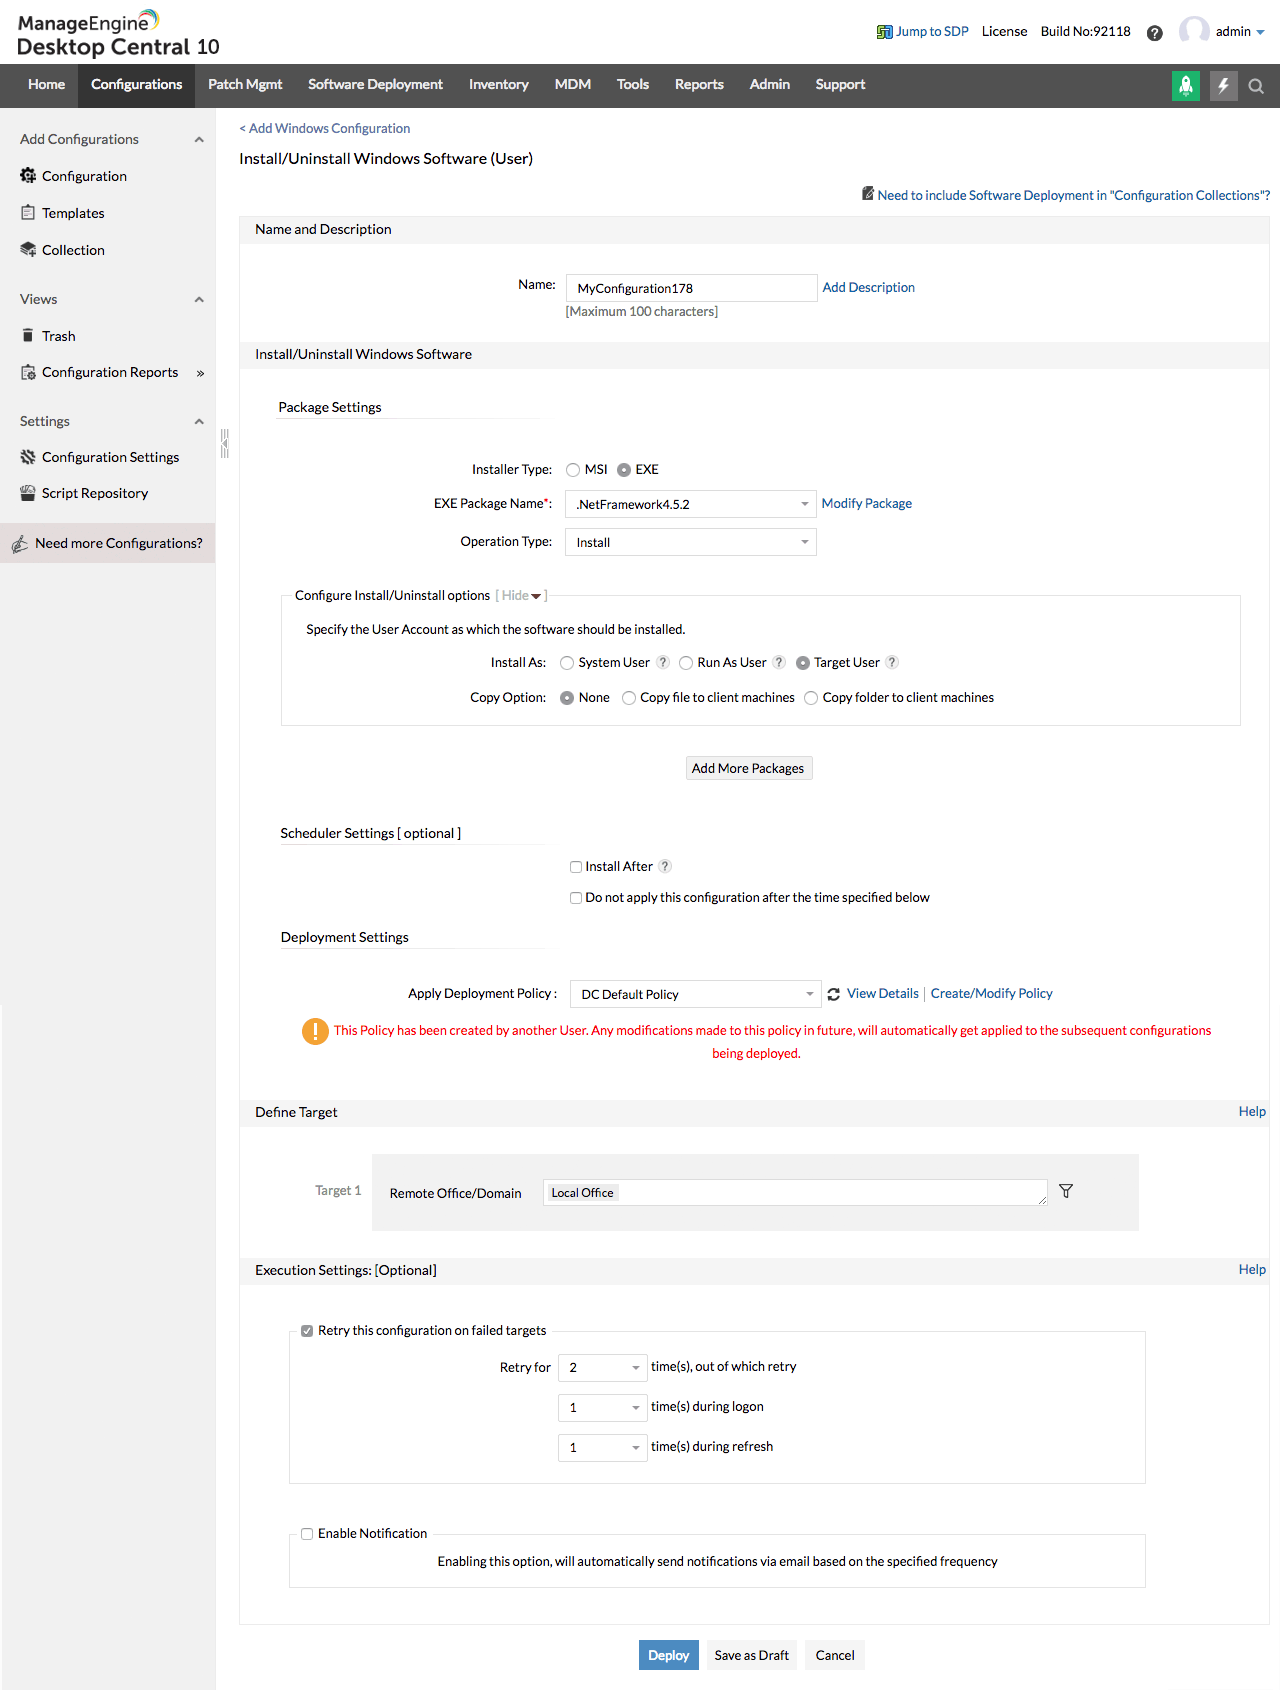
Task: Select None copy option
Action: 567,698
